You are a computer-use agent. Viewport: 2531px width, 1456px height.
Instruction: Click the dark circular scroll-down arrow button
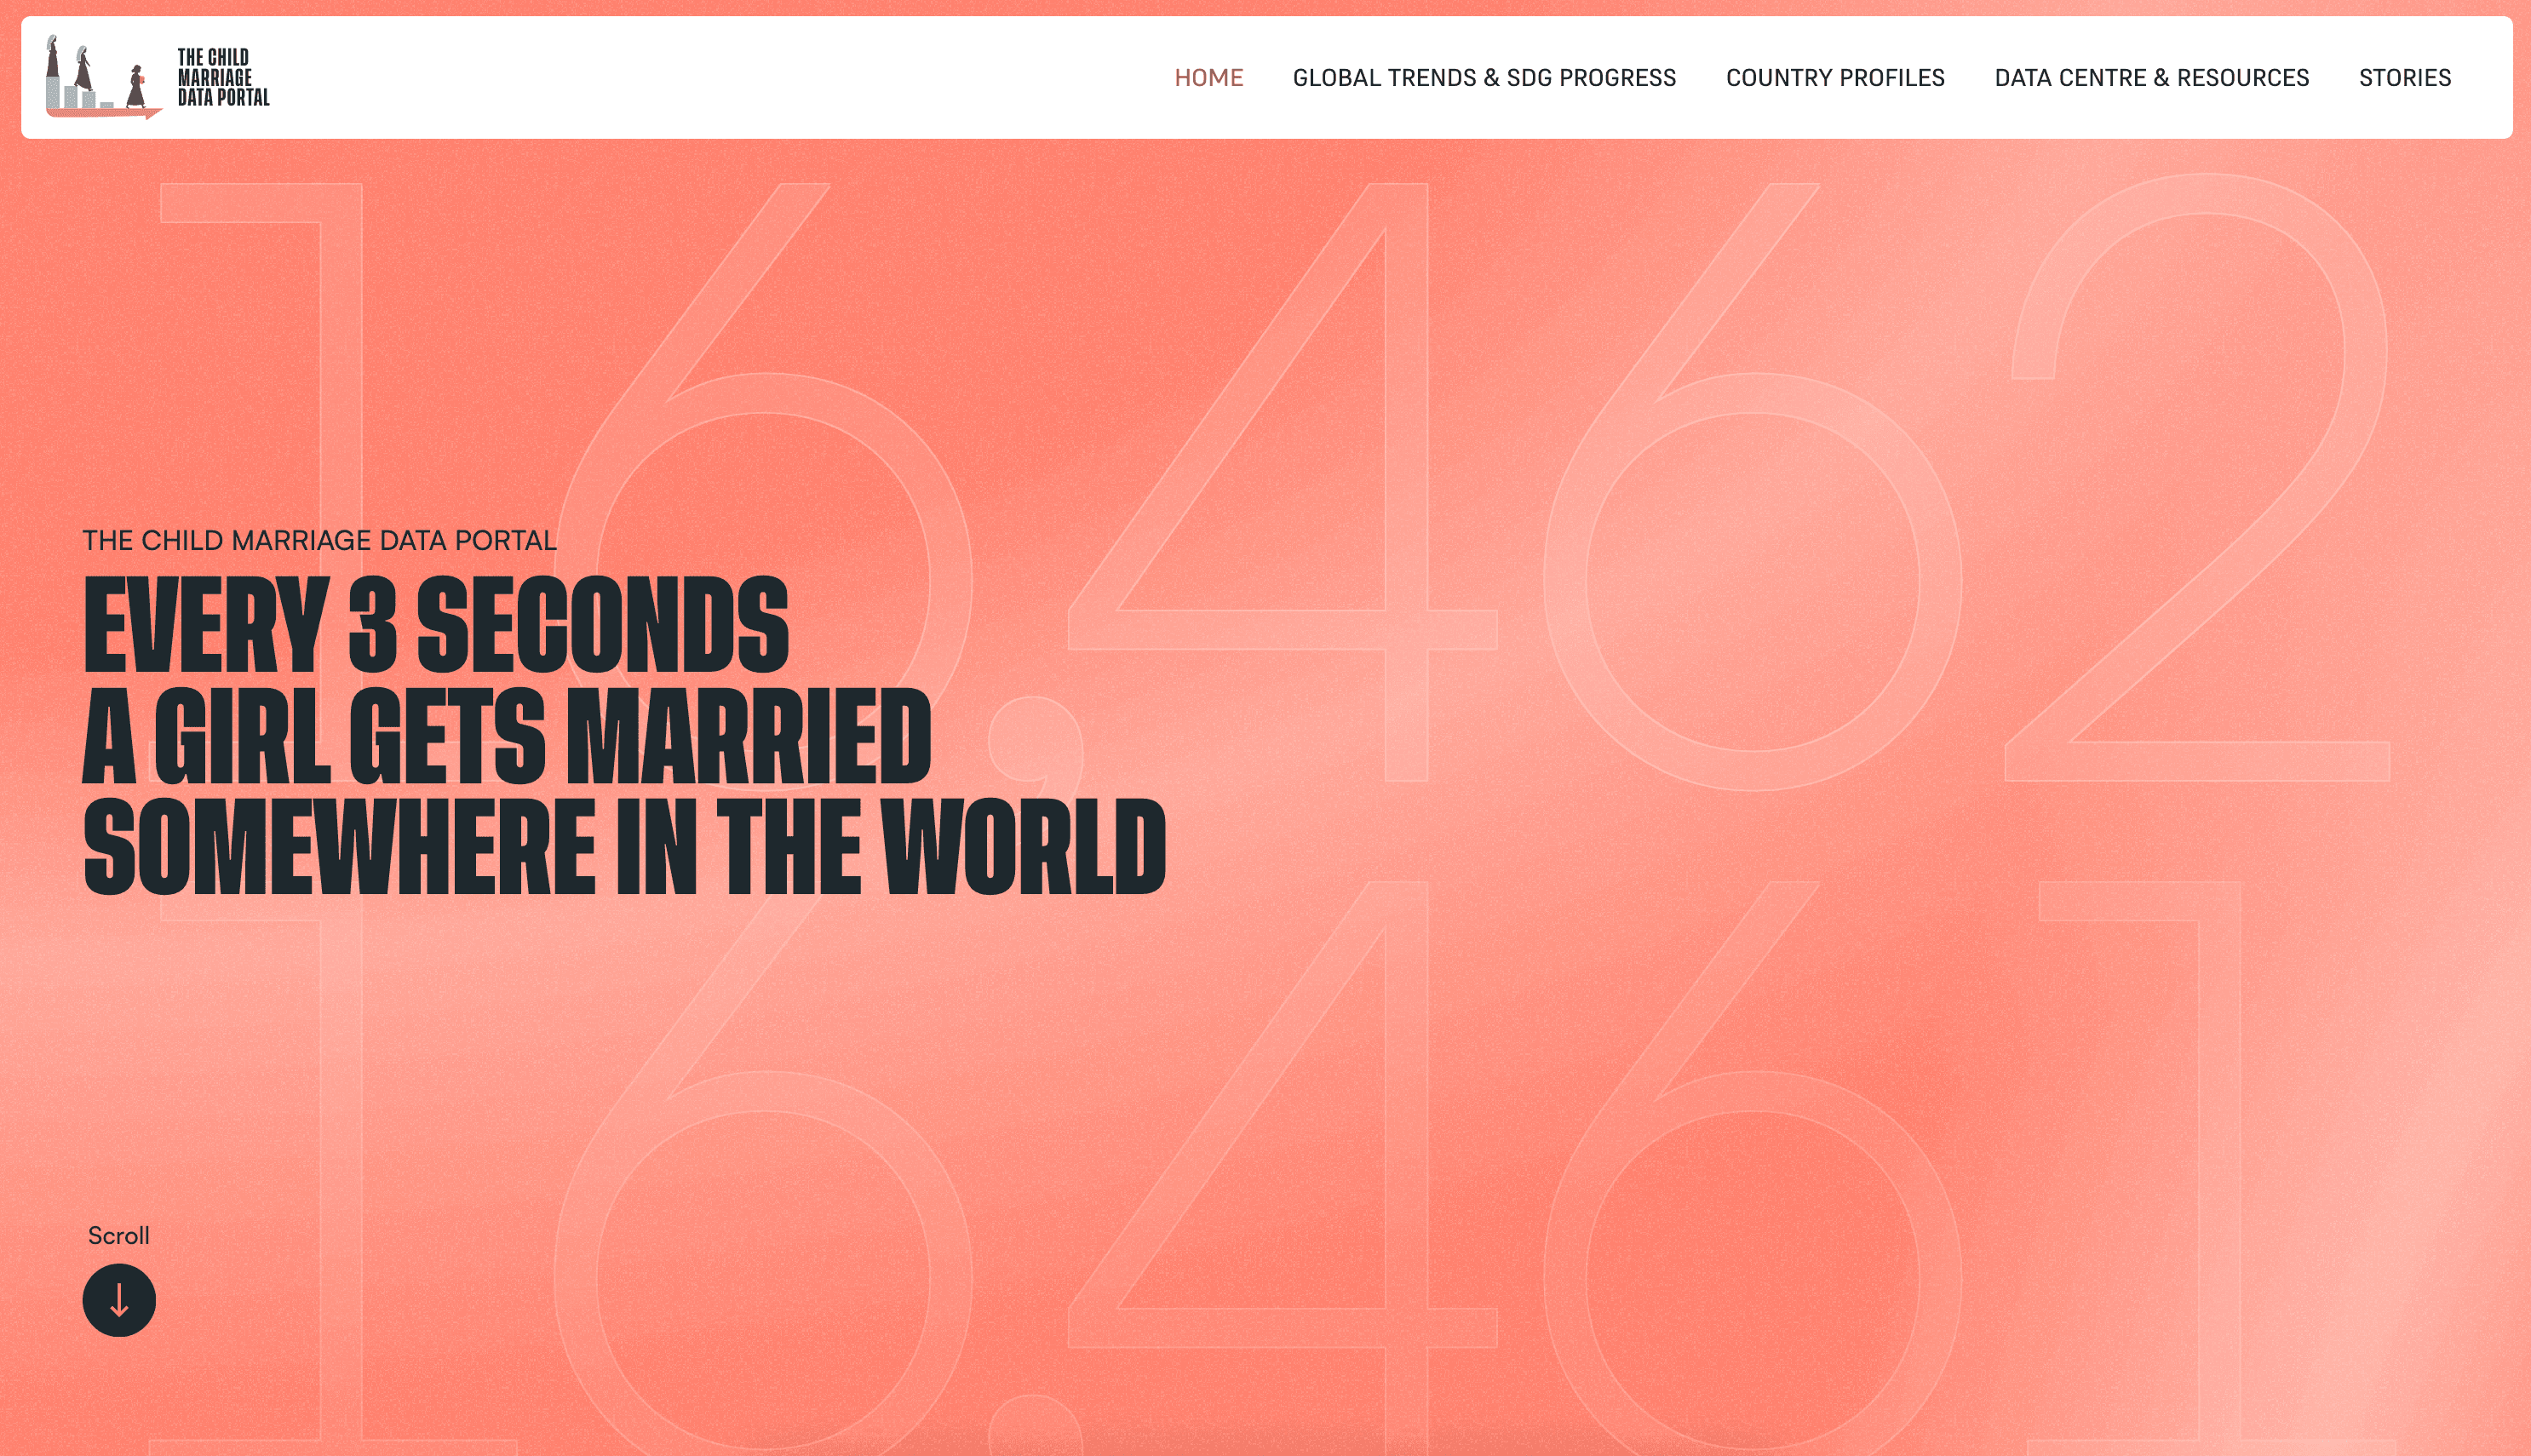click(119, 1300)
